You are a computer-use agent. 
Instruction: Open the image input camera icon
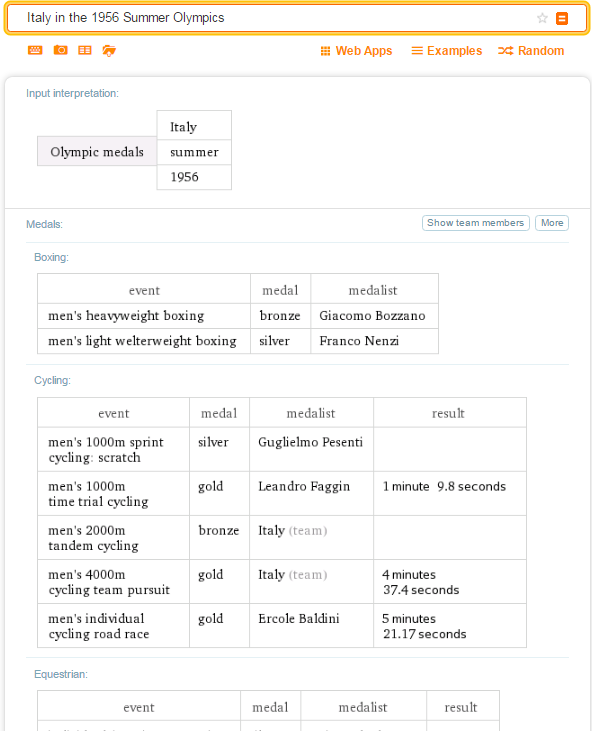61,50
